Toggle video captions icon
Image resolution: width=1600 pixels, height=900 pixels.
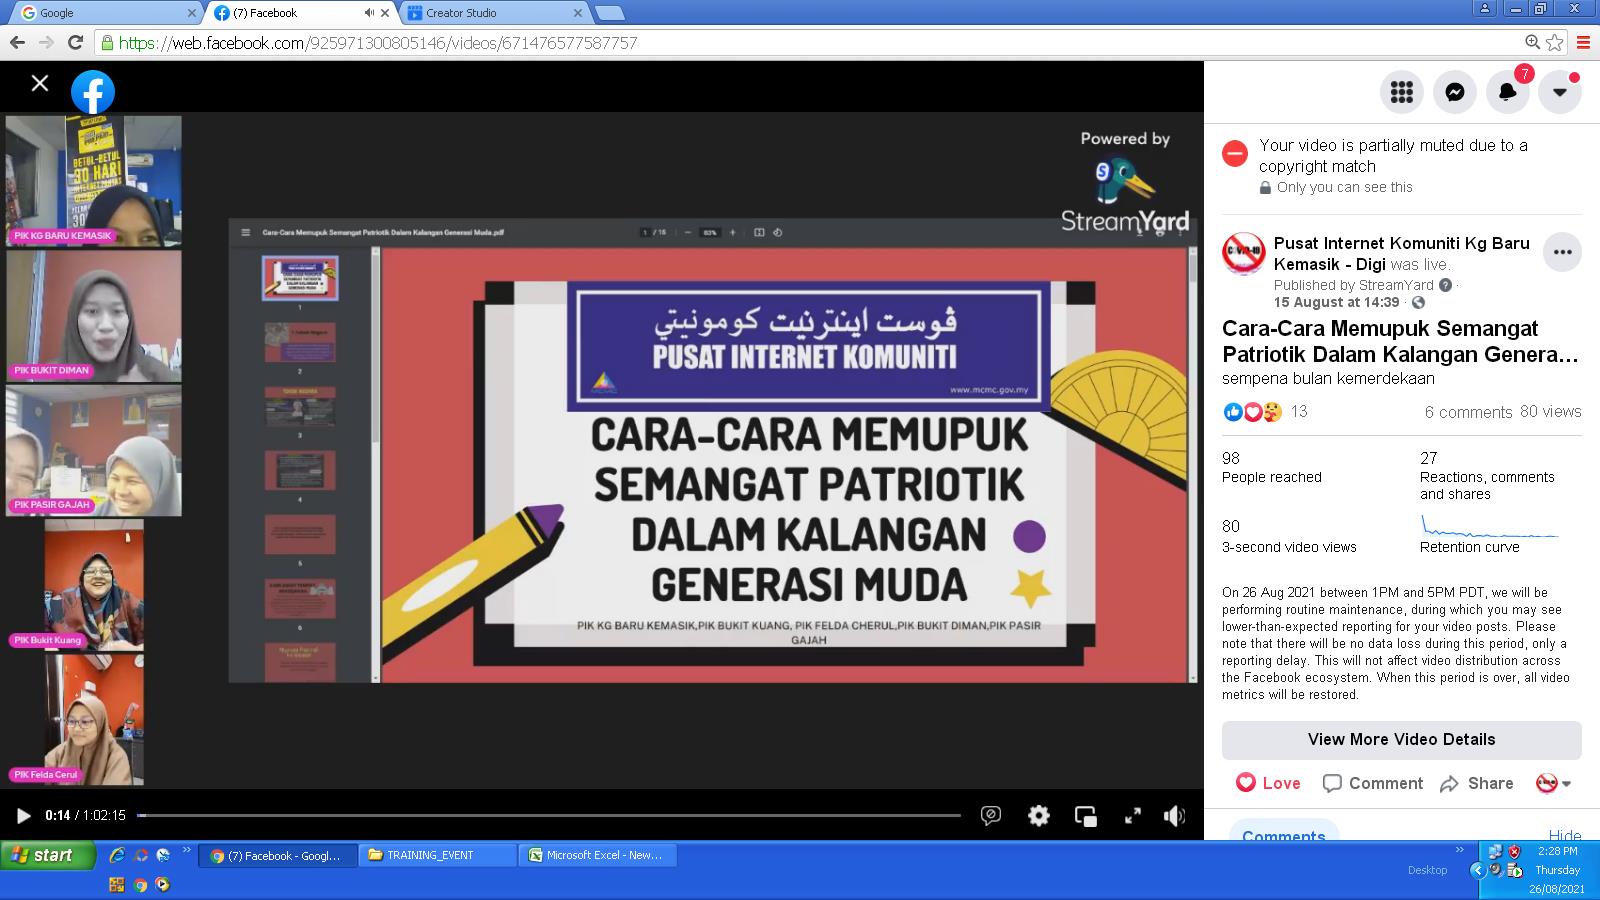pos(991,816)
